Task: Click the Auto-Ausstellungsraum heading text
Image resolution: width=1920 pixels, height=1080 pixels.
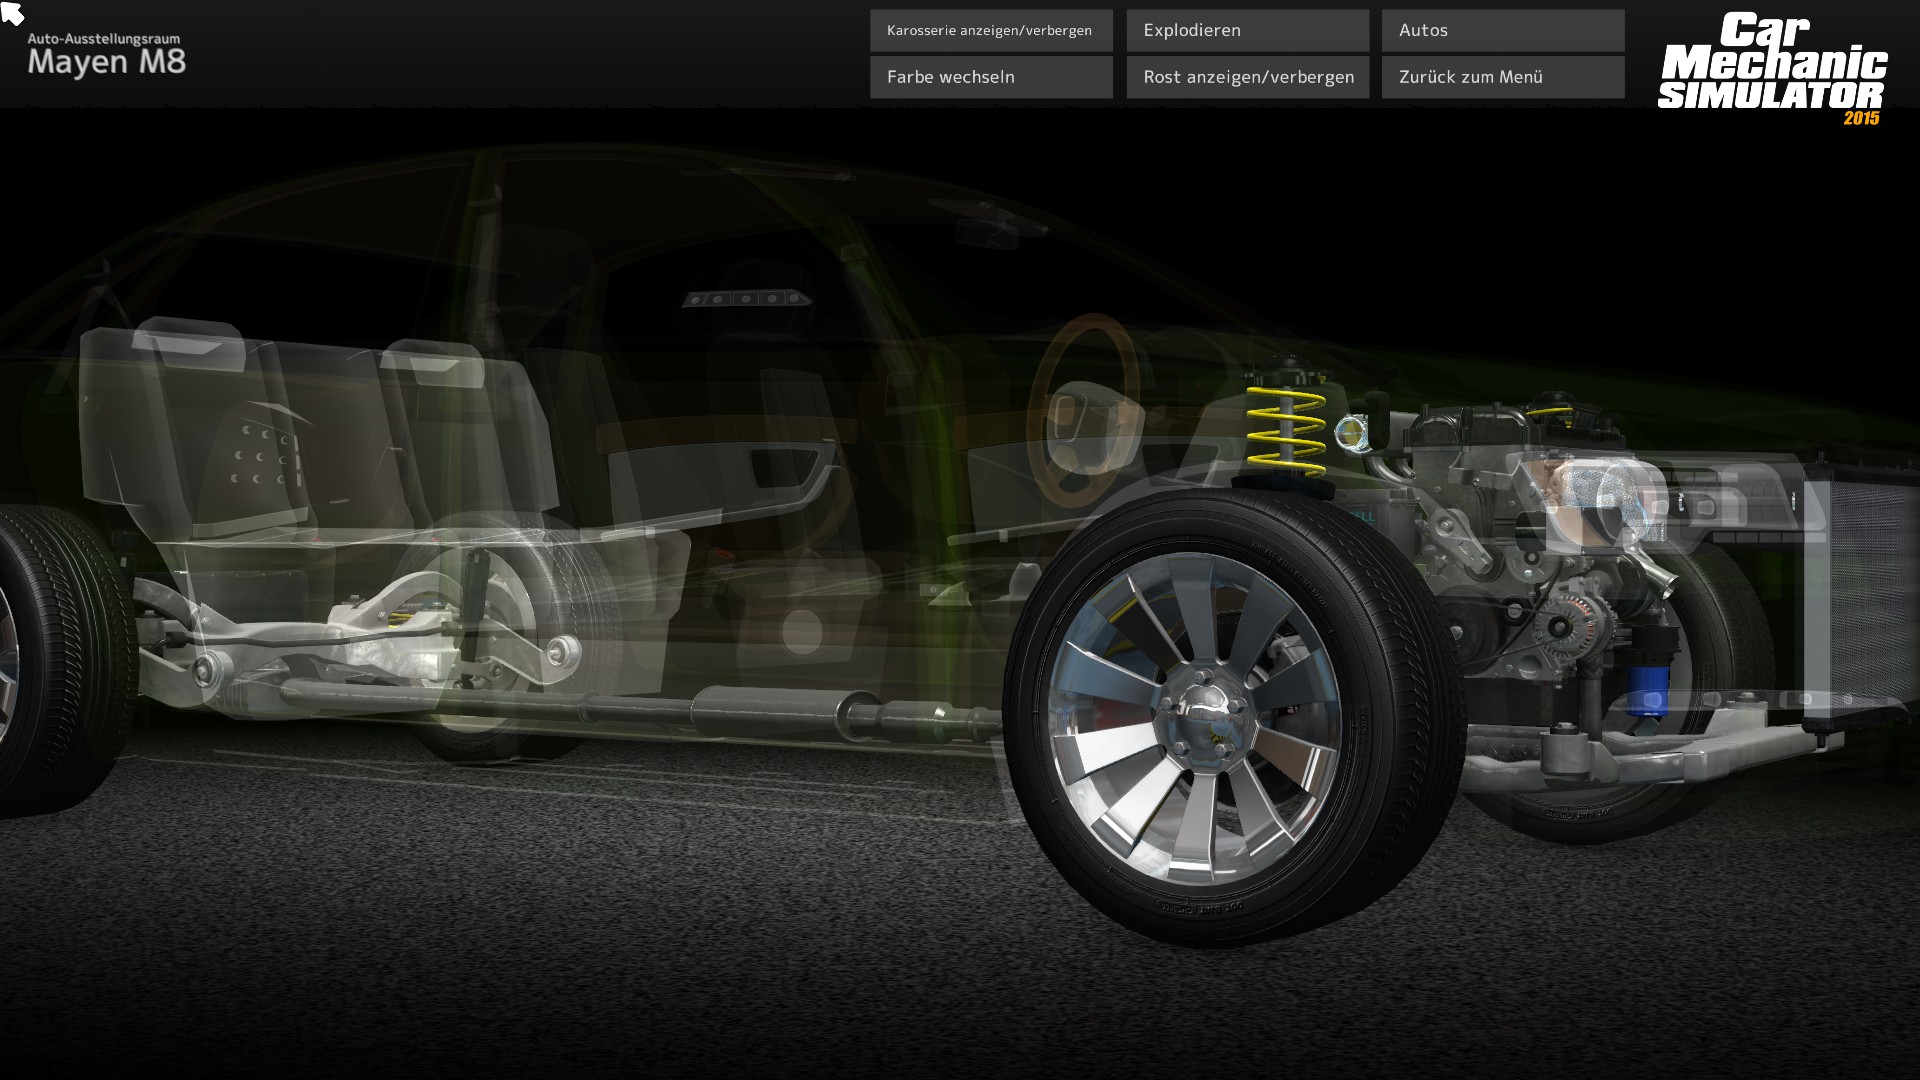Action: [104, 39]
